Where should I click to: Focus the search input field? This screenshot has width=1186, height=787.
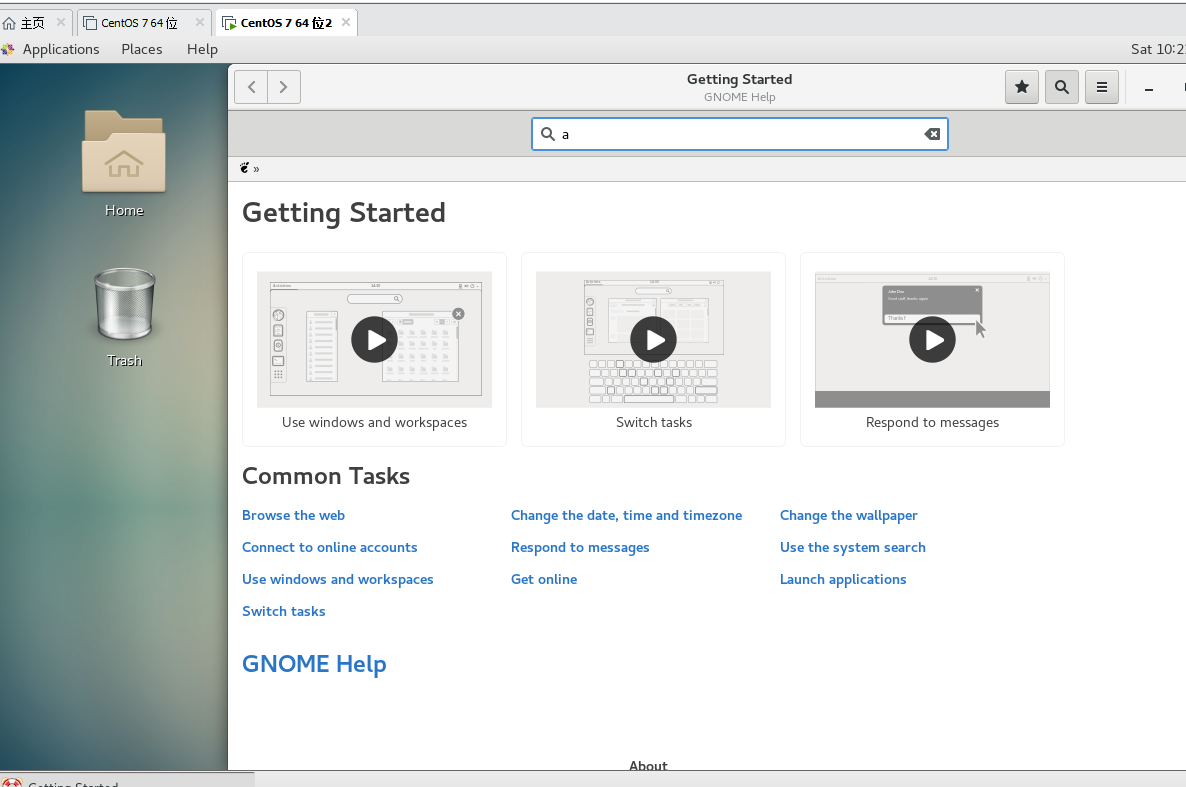pos(740,134)
